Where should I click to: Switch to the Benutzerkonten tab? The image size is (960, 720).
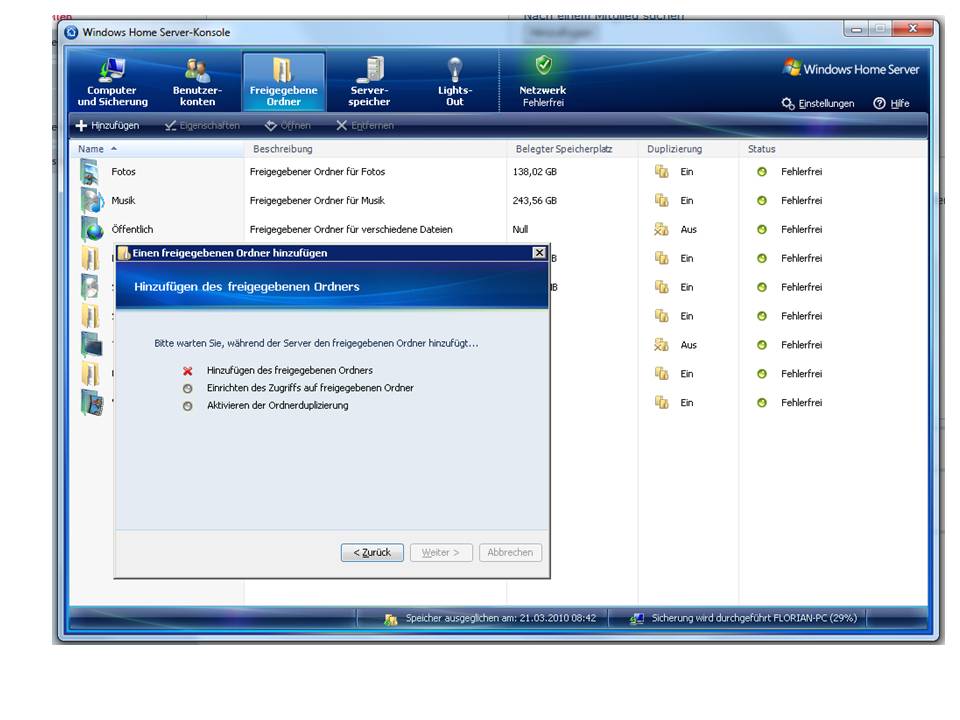pos(197,82)
